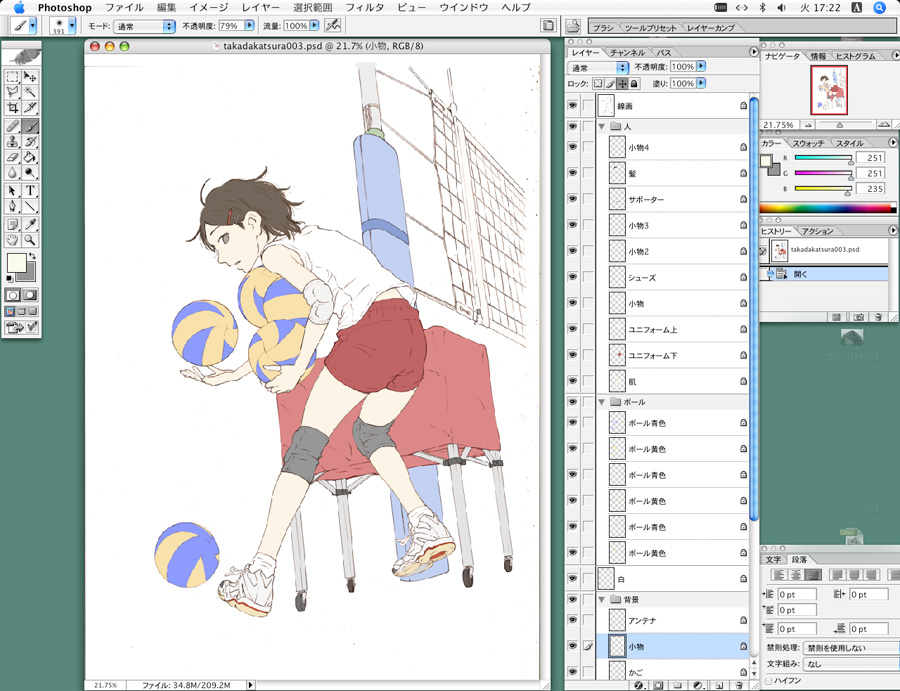Screen dimensions: 900x691
Task: Pick the Eyedropper tool
Action: pos(30,224)
